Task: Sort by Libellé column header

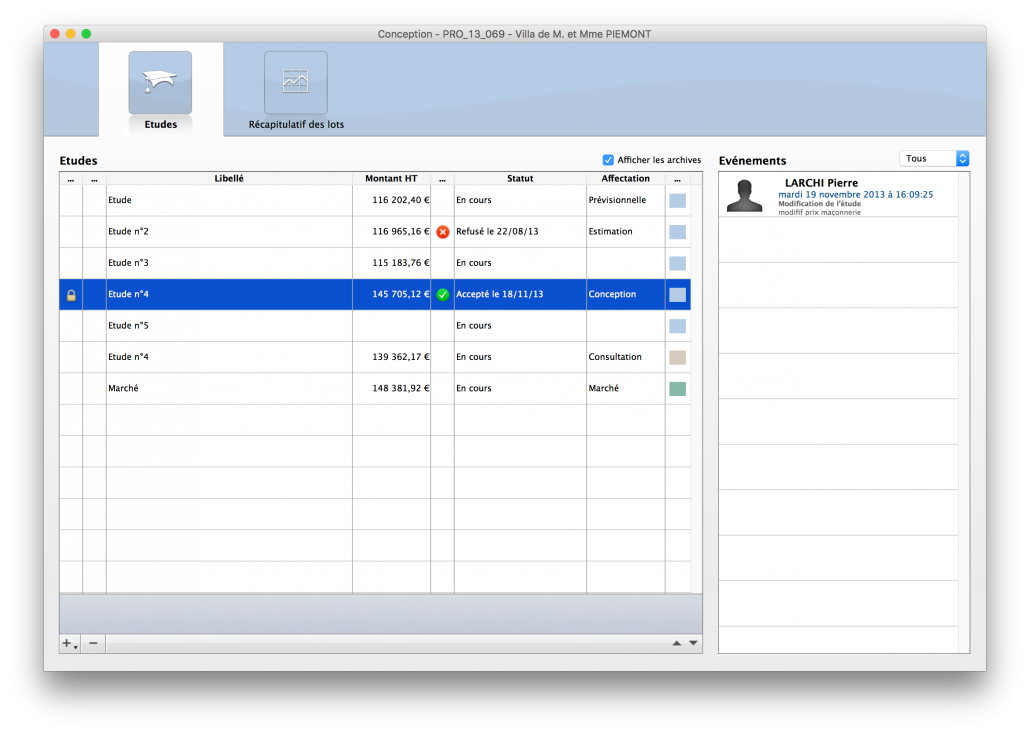Action: point(229,178)
